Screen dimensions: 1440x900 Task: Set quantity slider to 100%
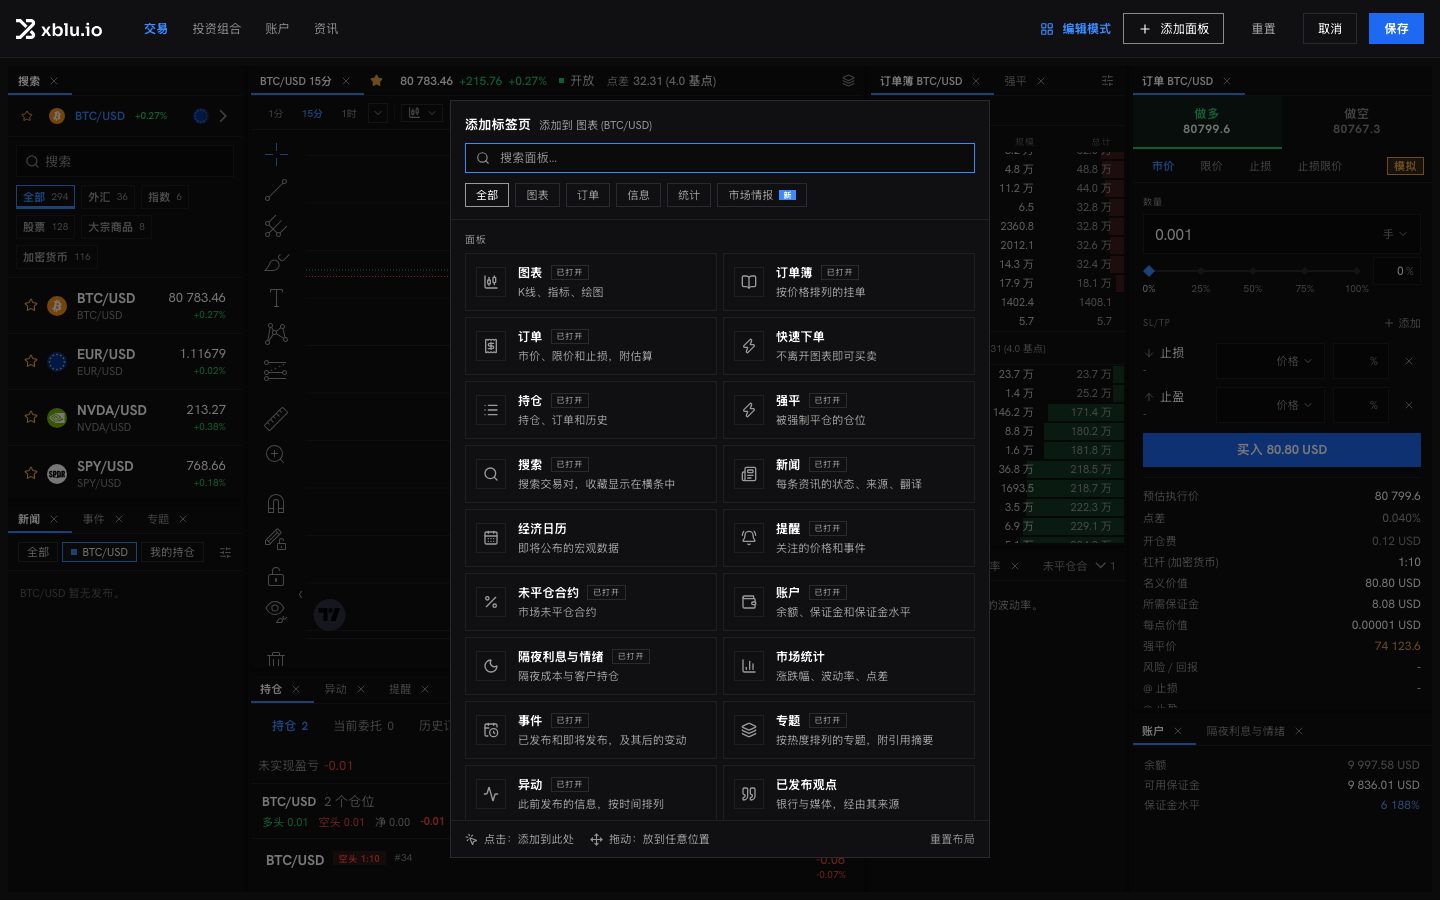(x=1357, y=271)
